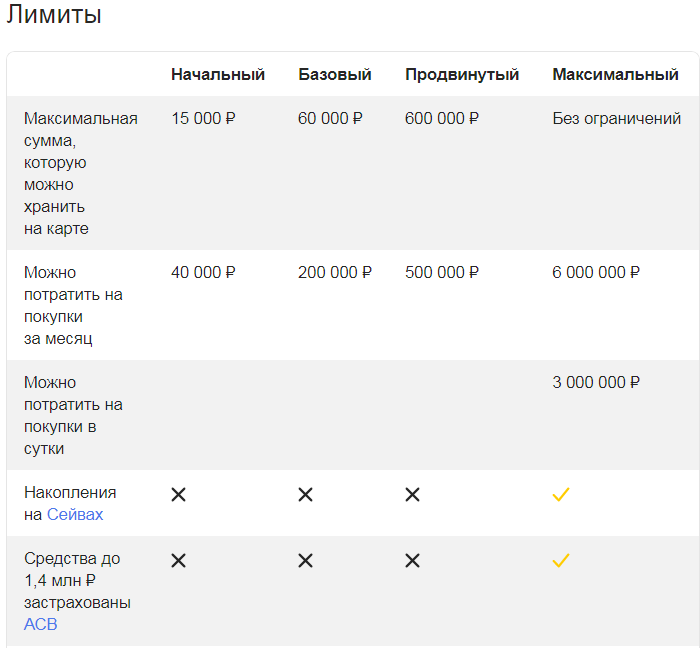Click the Начальный cross icon in АСВ insurance row
Screen dimensions: 700x648
[178, 560]
